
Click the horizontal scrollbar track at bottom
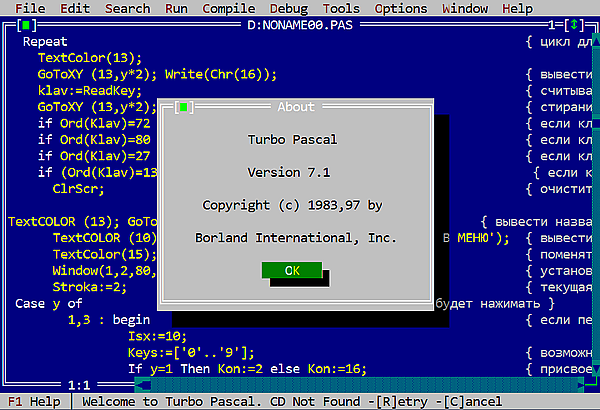click(x=364, y=385)
